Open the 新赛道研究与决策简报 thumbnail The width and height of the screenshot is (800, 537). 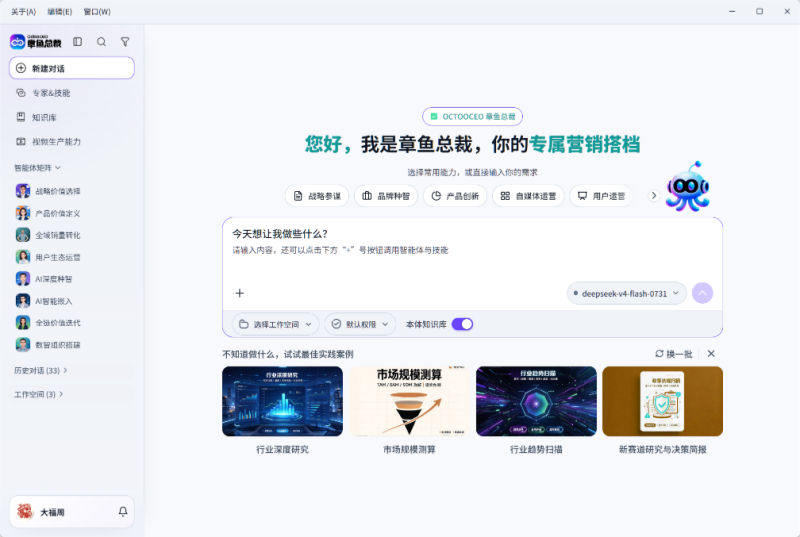pos(663,401)
